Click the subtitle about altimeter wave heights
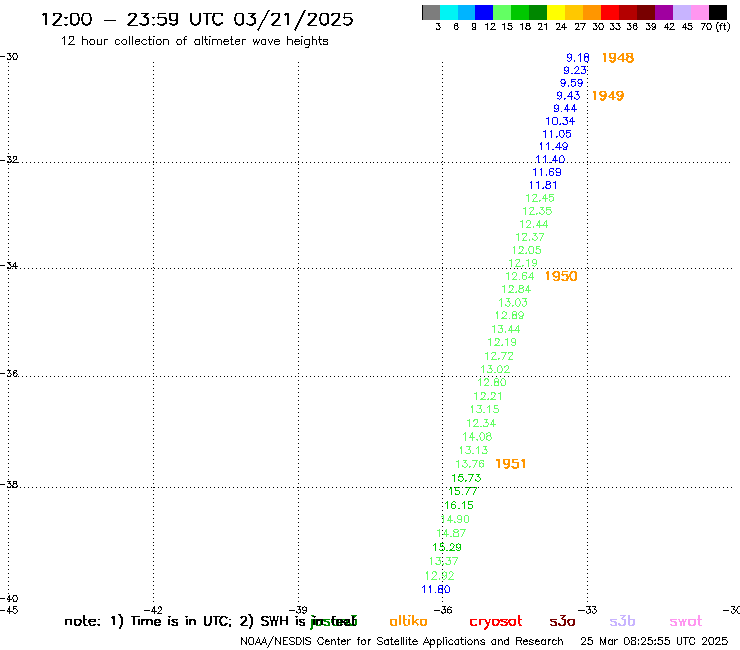Image resolution: width=740 pixels, height=650 pixels. pos(194,41)
